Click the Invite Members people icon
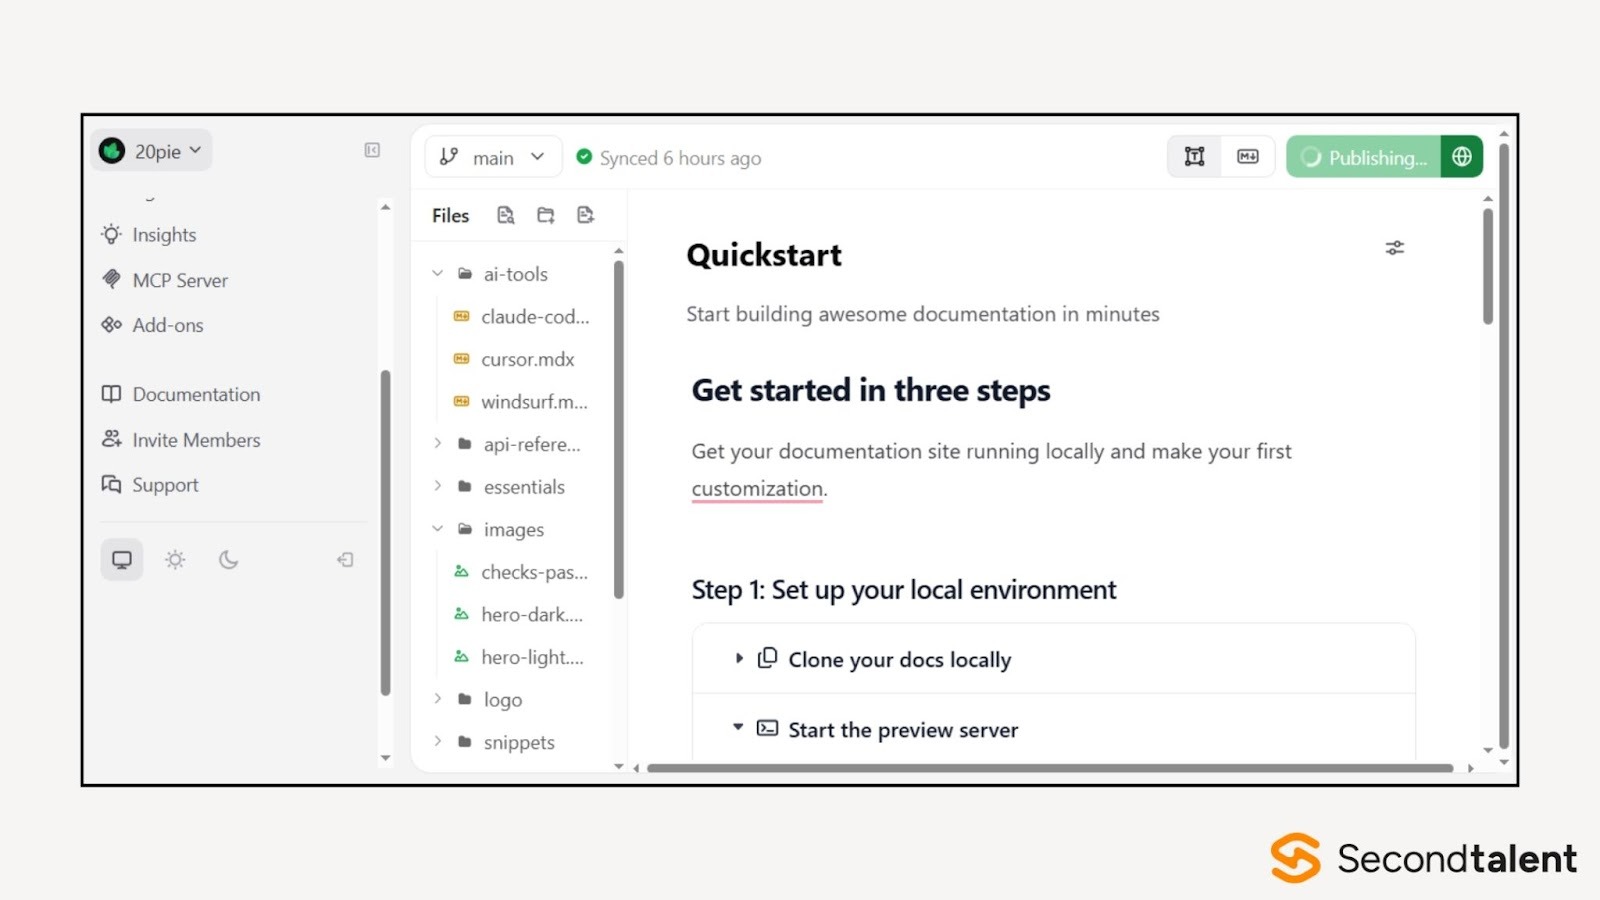The image size is (1600, 900). coord(111,439)
